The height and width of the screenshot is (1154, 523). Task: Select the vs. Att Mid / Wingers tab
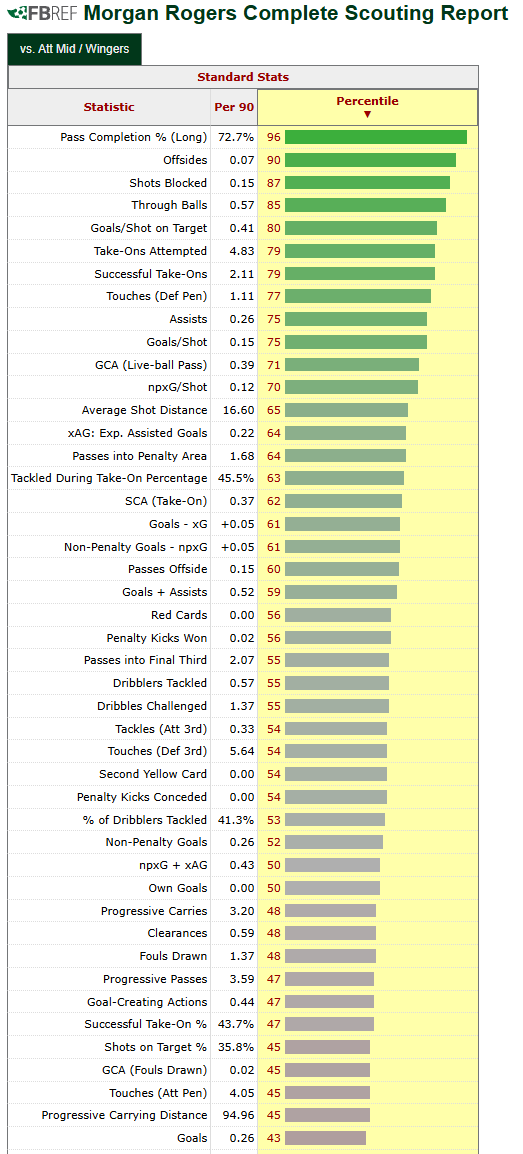click(74, 49)
